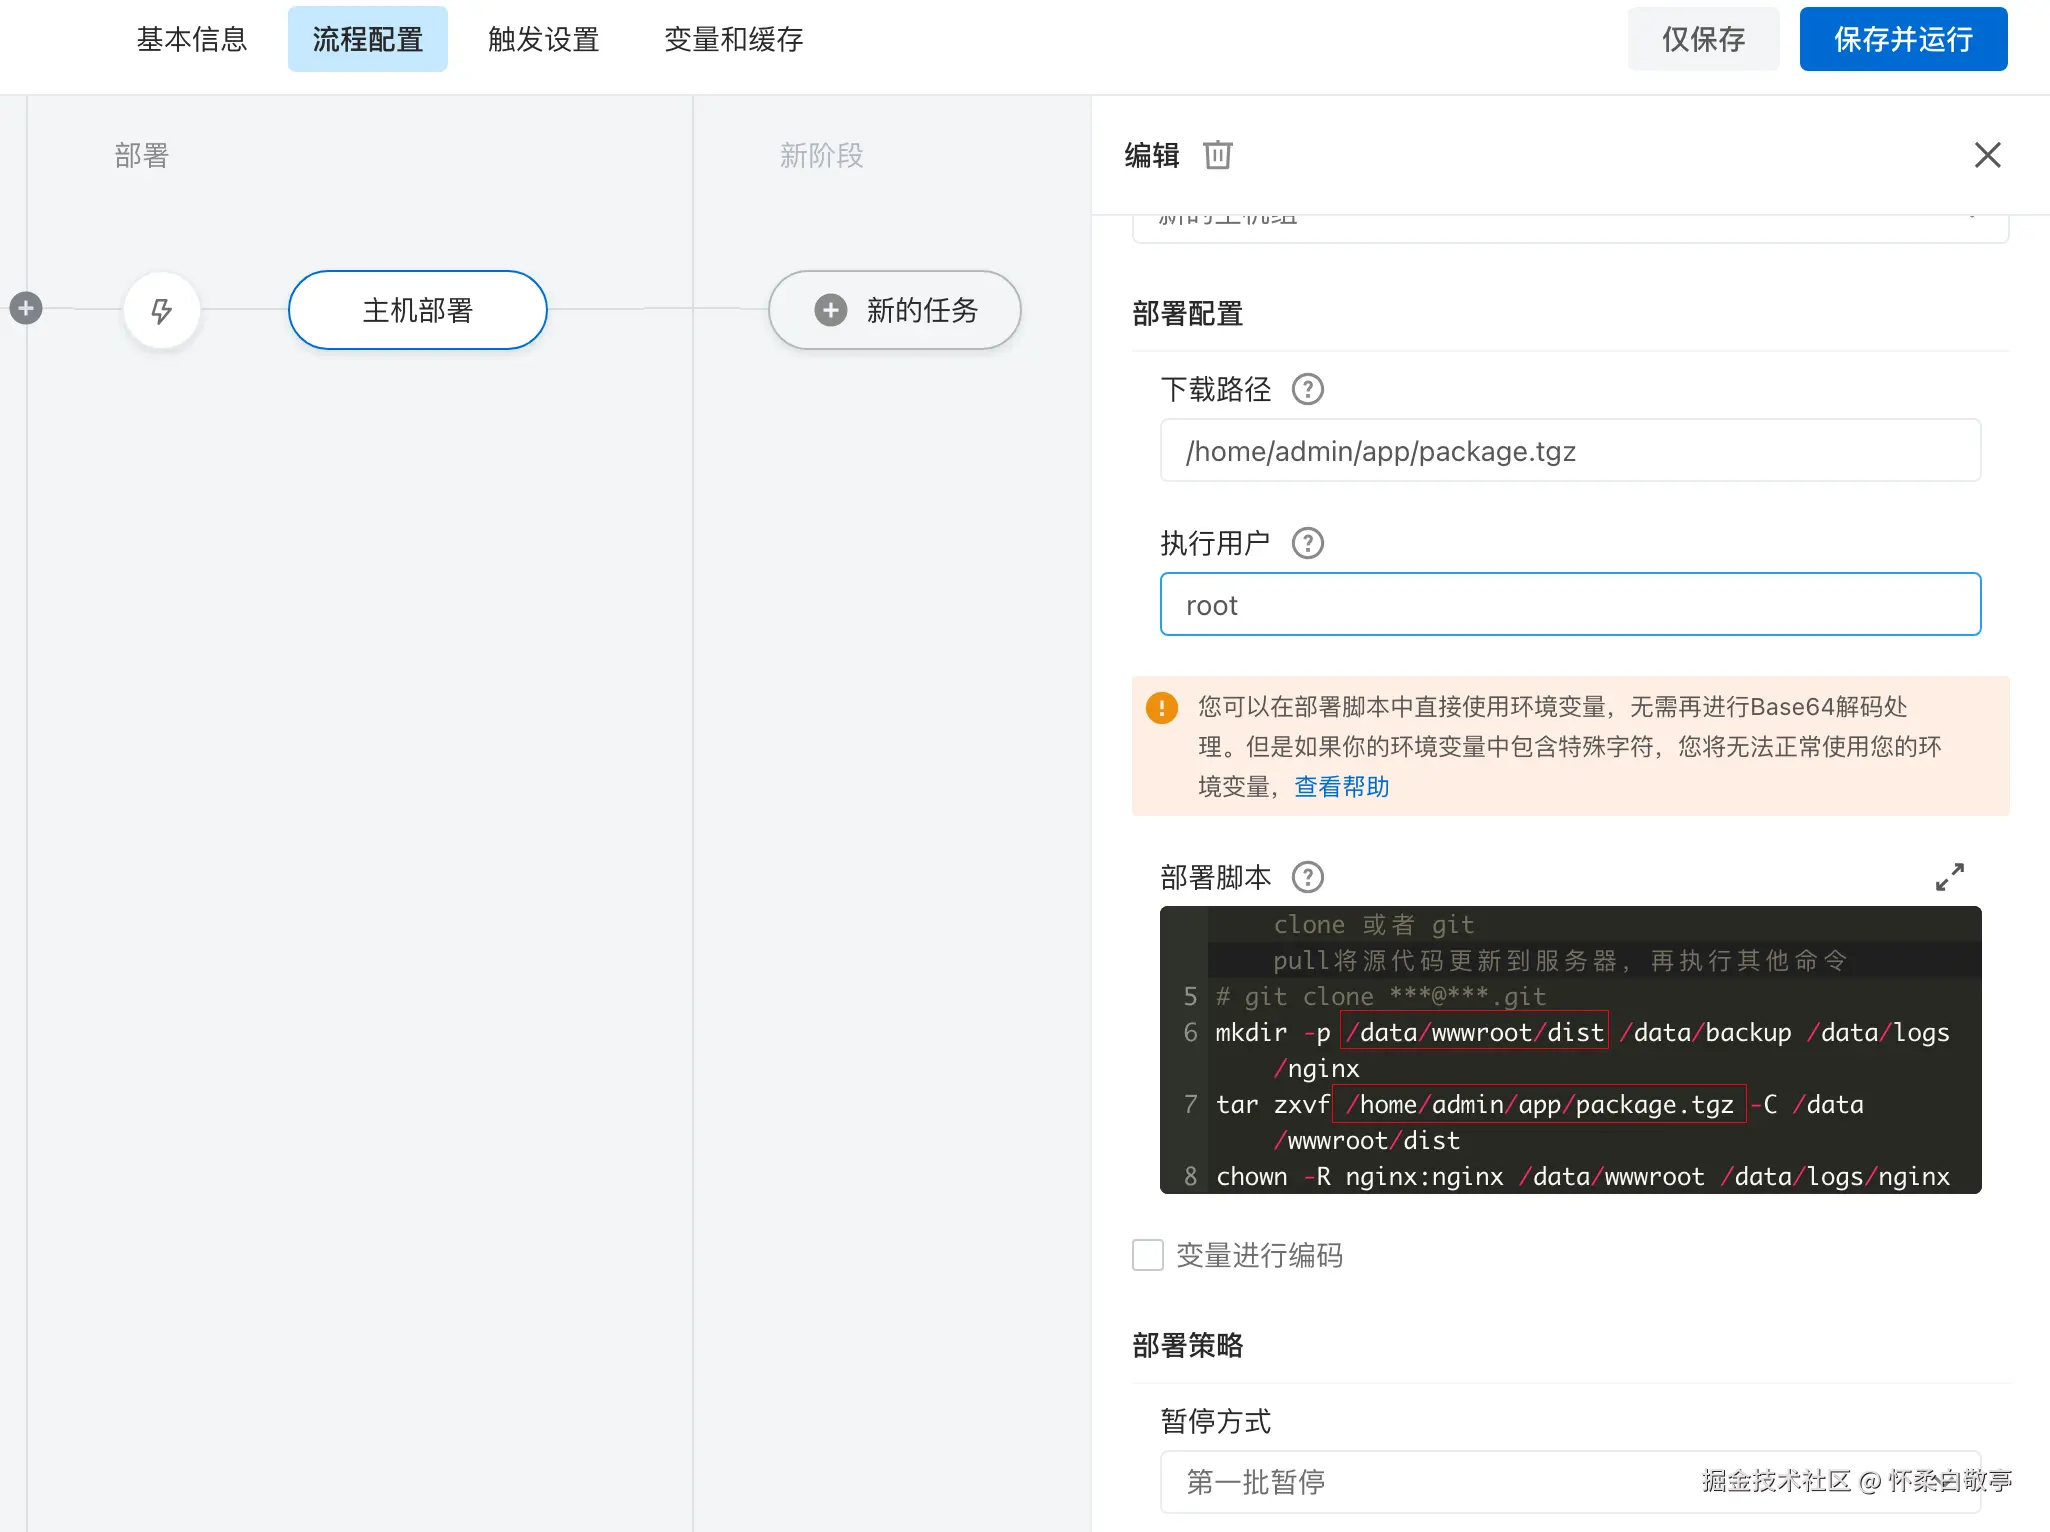
Task: Click inside the 部署脚本 code editor
Action: (1570, 1050)
